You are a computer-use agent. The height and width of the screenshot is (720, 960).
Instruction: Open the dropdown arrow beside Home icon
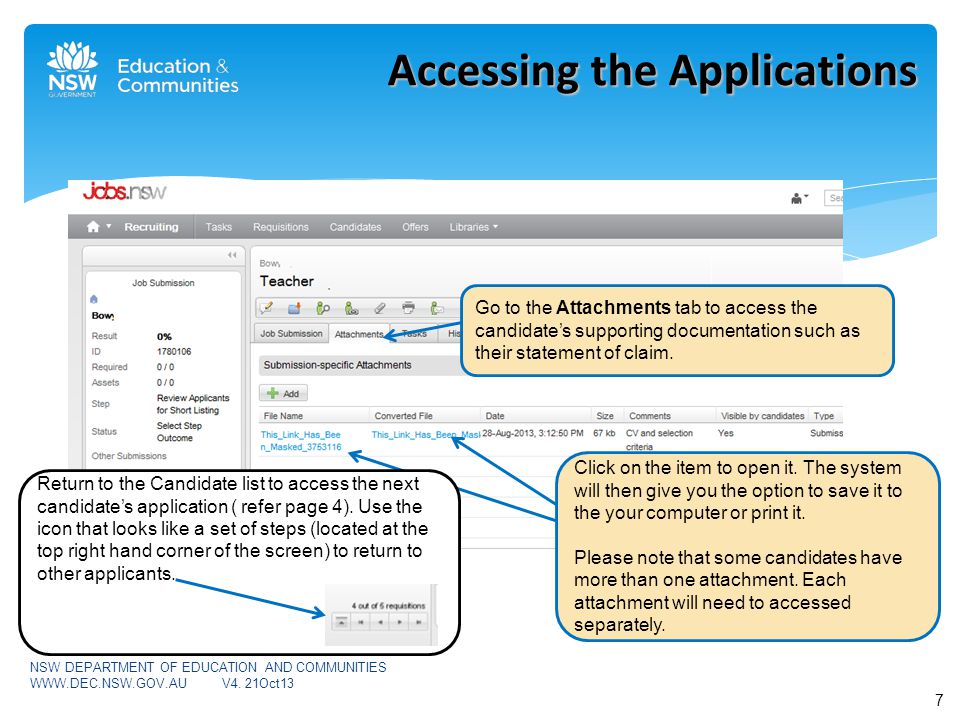pos(108,227)
